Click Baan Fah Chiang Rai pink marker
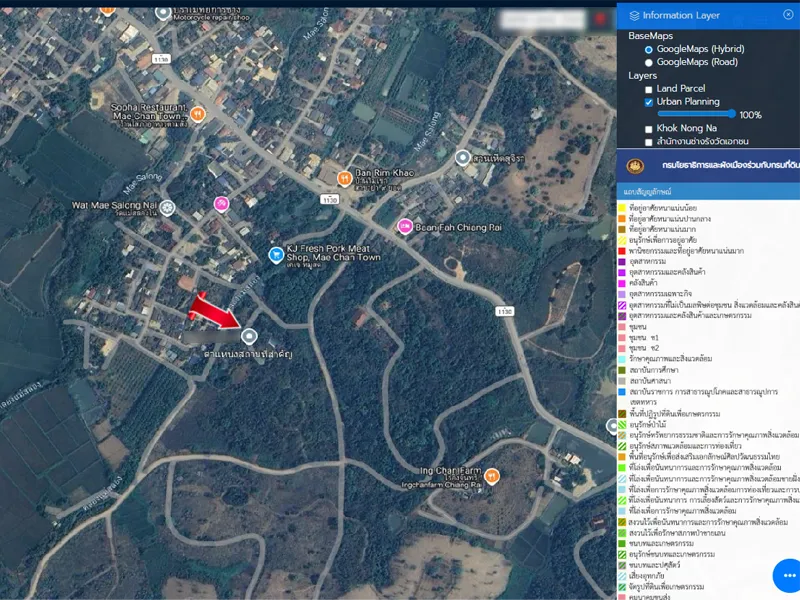Viewport: 800px width, 600px height. point(405,226)
